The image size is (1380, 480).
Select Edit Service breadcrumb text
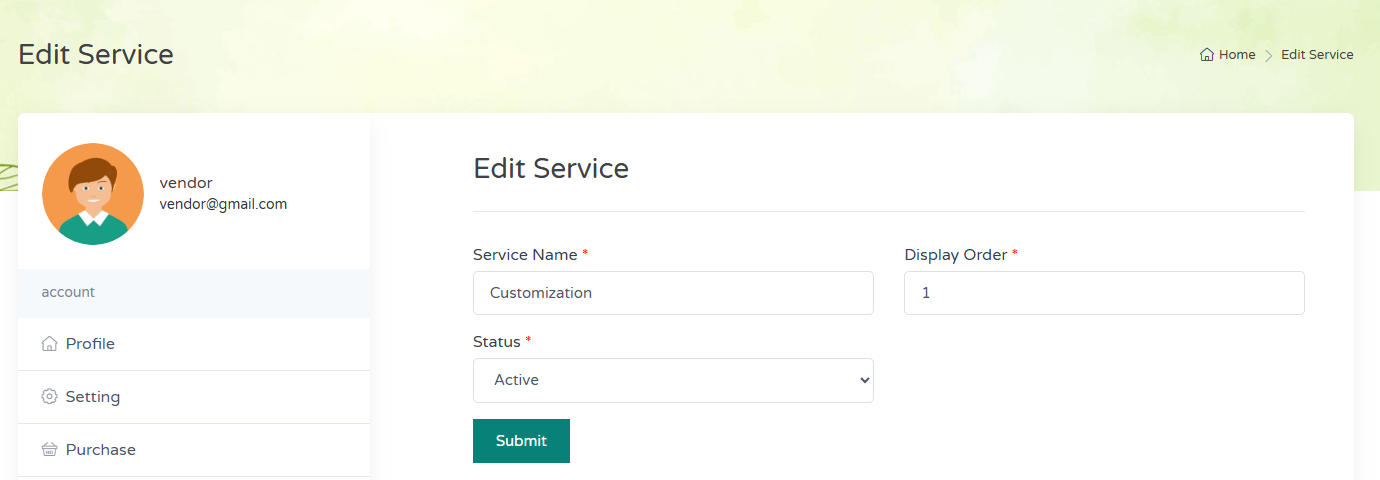coord(1317,55)
